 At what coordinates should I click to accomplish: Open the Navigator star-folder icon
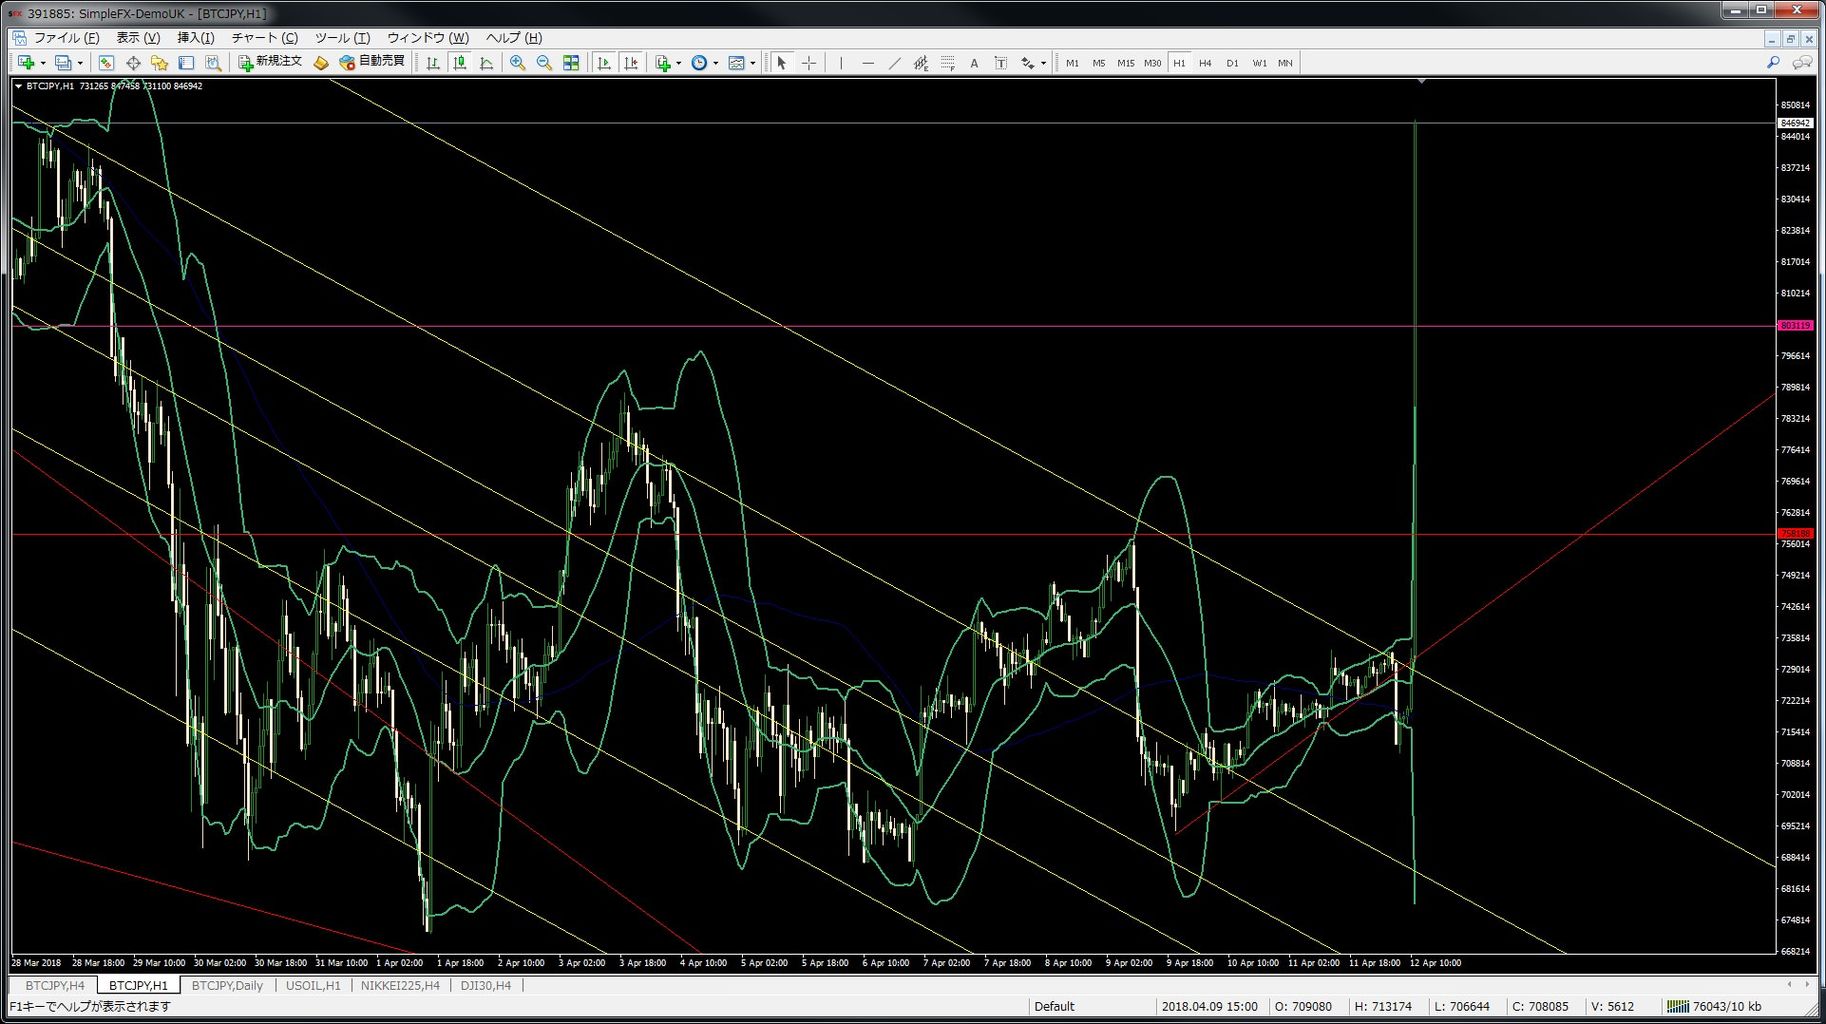tap(160, 63)
